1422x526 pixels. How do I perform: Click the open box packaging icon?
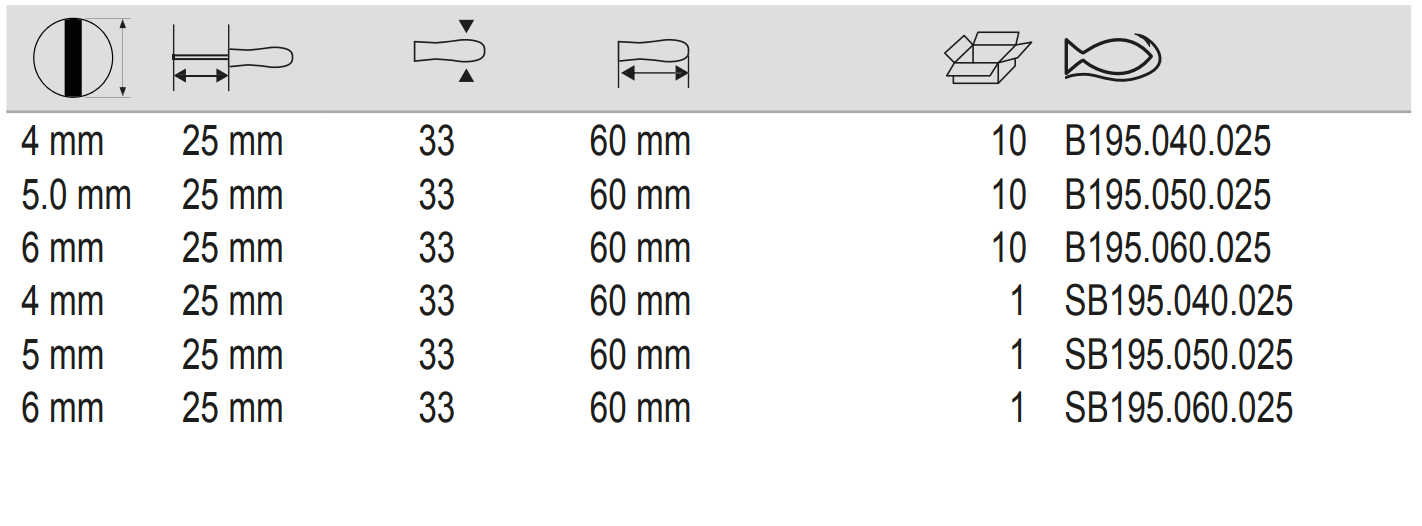[x=987, y=59]
